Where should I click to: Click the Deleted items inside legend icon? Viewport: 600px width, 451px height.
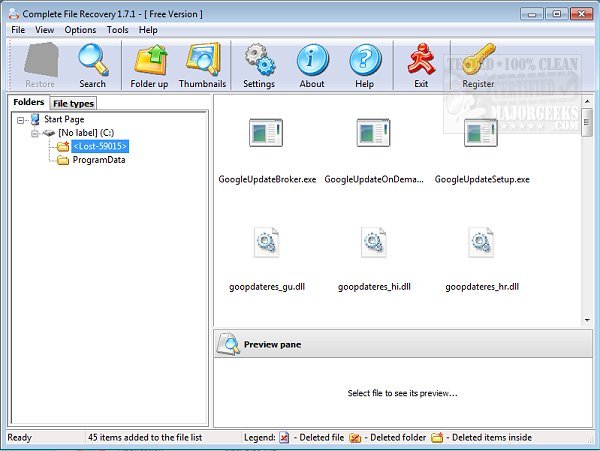[x=437, y=437]
